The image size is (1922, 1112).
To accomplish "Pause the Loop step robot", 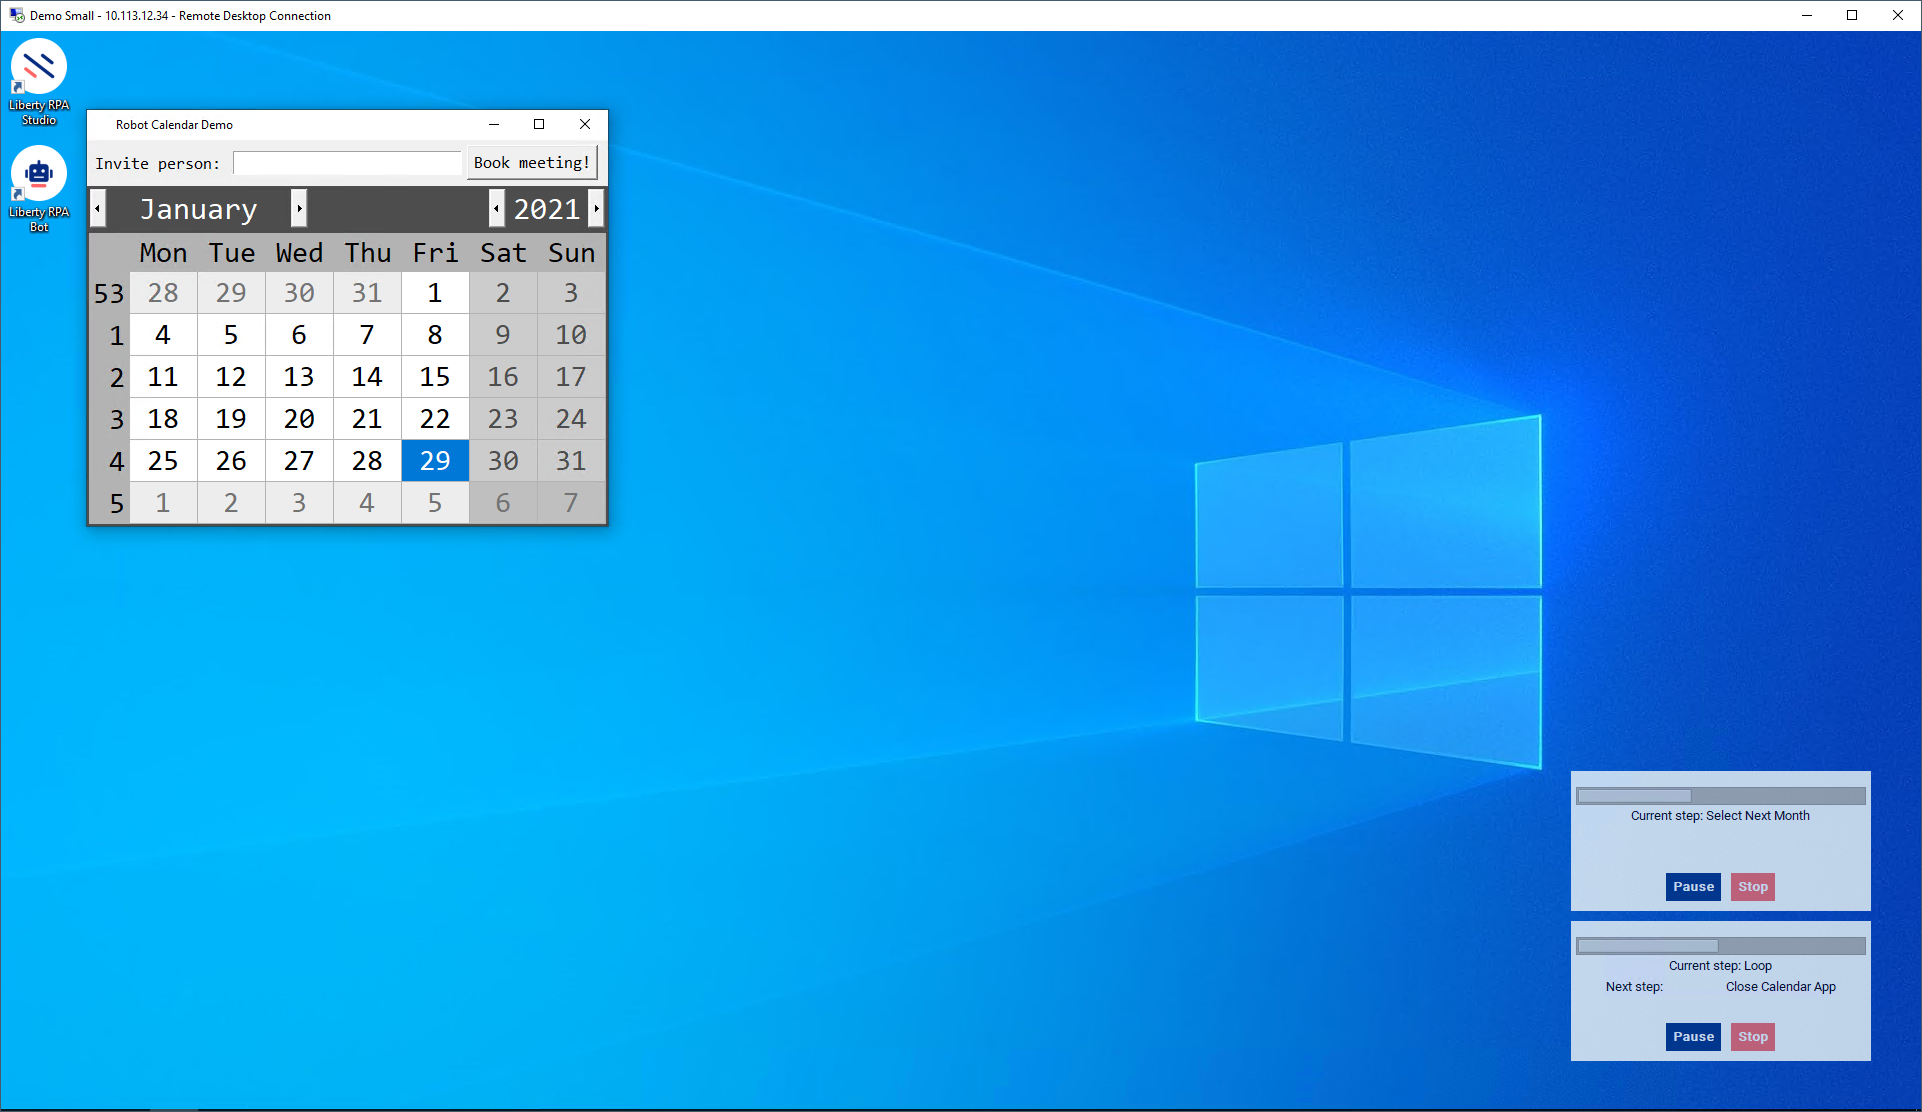I will [x=1693, y=1037].
